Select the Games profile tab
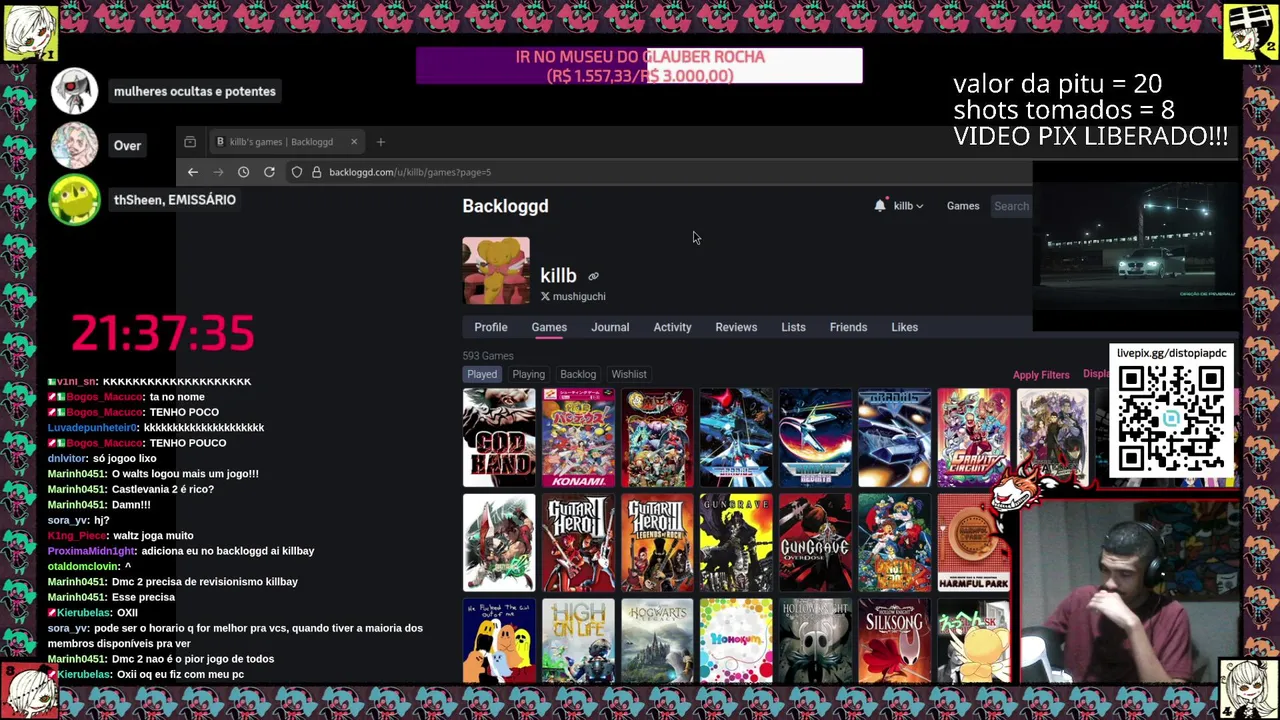The image size is (1280, 720). tap(549, 327)
